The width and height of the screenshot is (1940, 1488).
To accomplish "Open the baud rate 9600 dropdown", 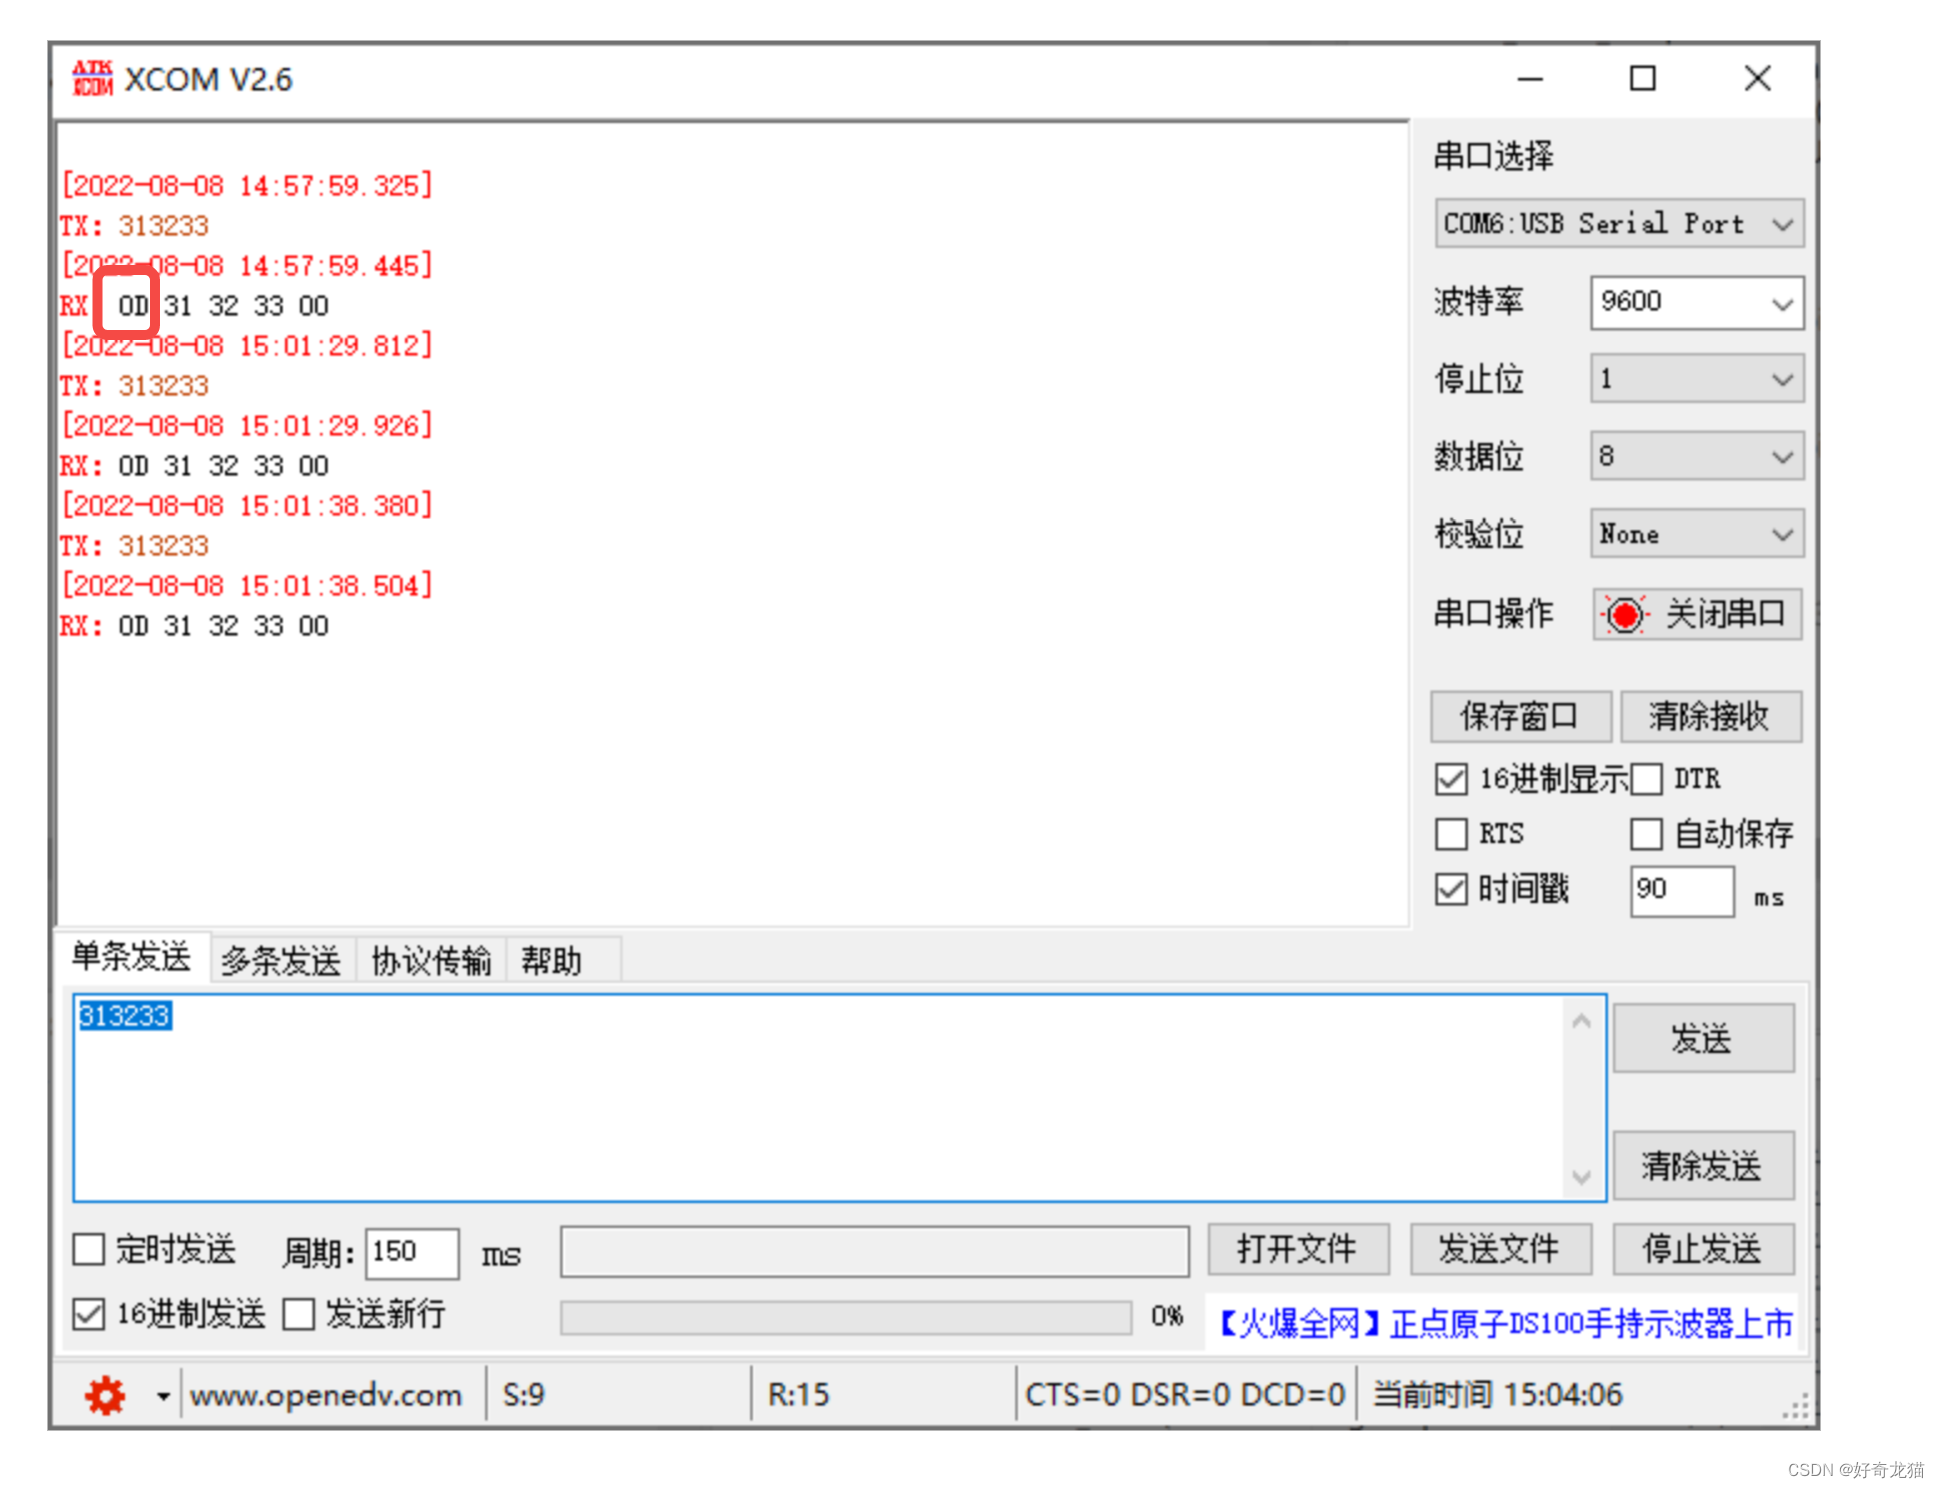I will 1697,302.
